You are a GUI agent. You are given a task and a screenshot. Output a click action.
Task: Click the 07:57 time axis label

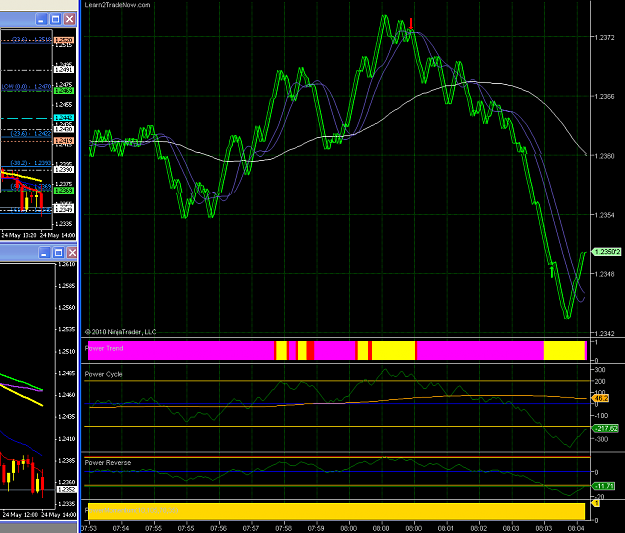click(x=251, y=529)
